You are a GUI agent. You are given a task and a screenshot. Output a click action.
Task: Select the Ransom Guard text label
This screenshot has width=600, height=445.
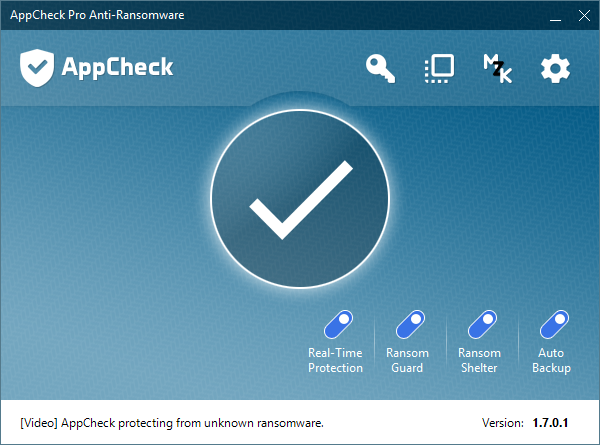pyautogui.click(x=408, y=360)
